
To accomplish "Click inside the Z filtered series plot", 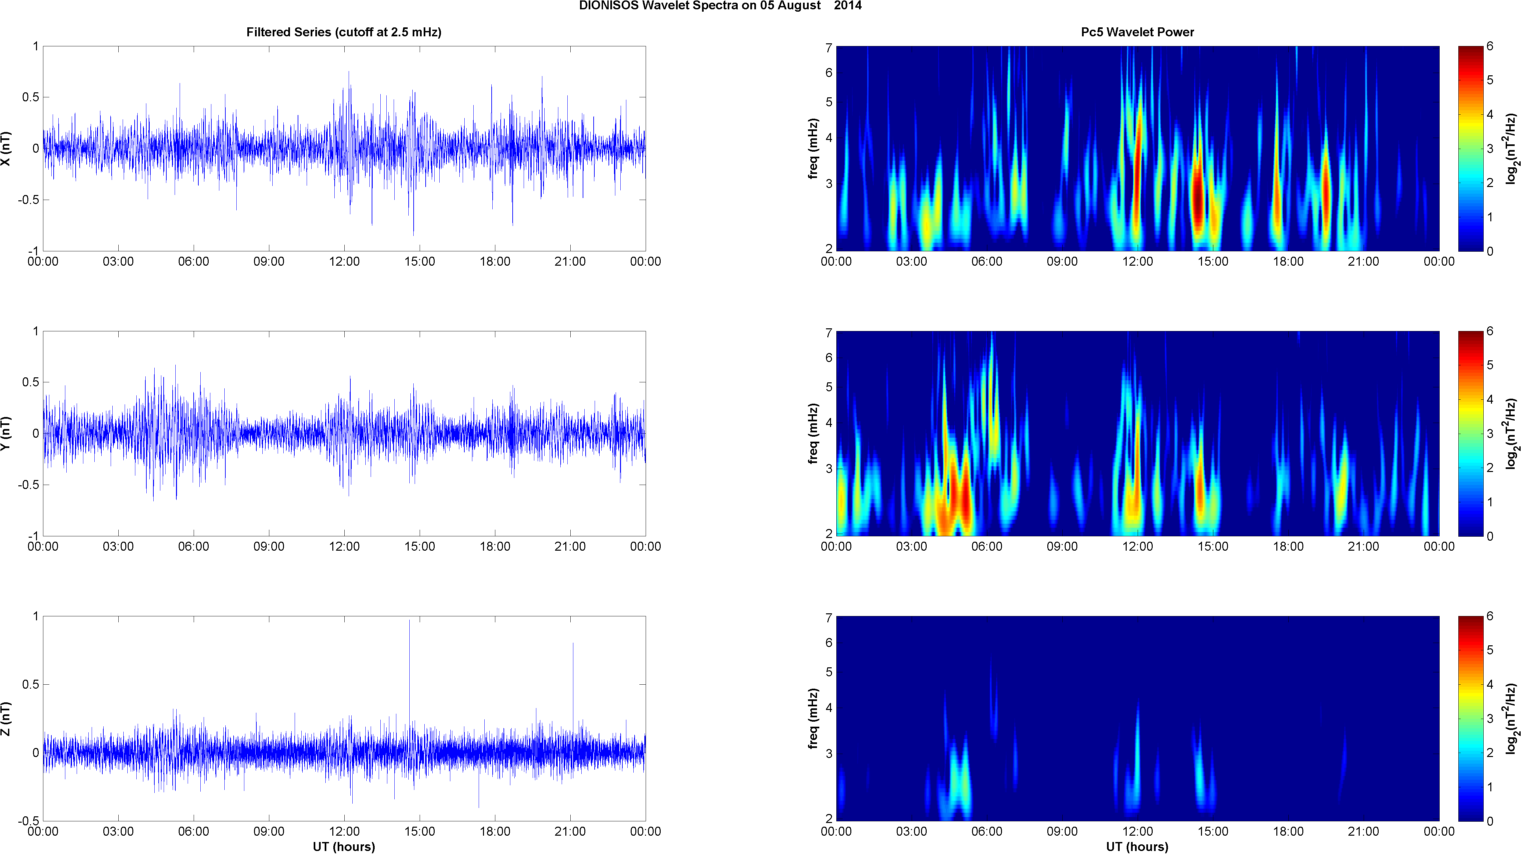I will pyautogui.click(x=344, y=718).
